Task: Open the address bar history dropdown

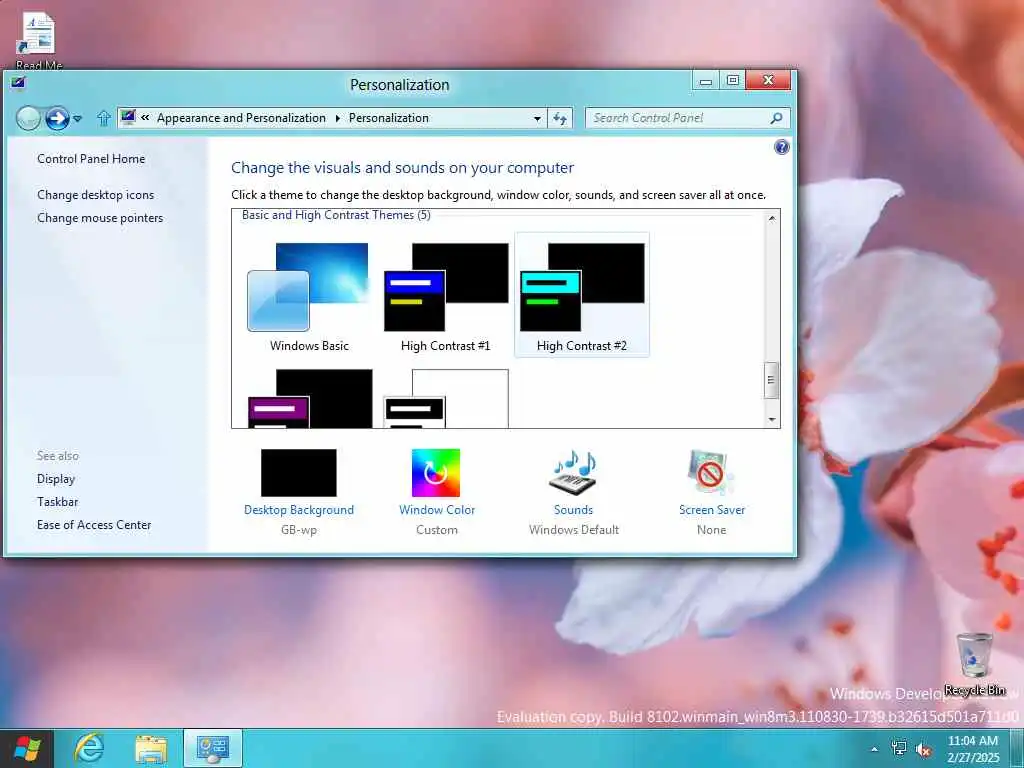Action: coord(537,118)
